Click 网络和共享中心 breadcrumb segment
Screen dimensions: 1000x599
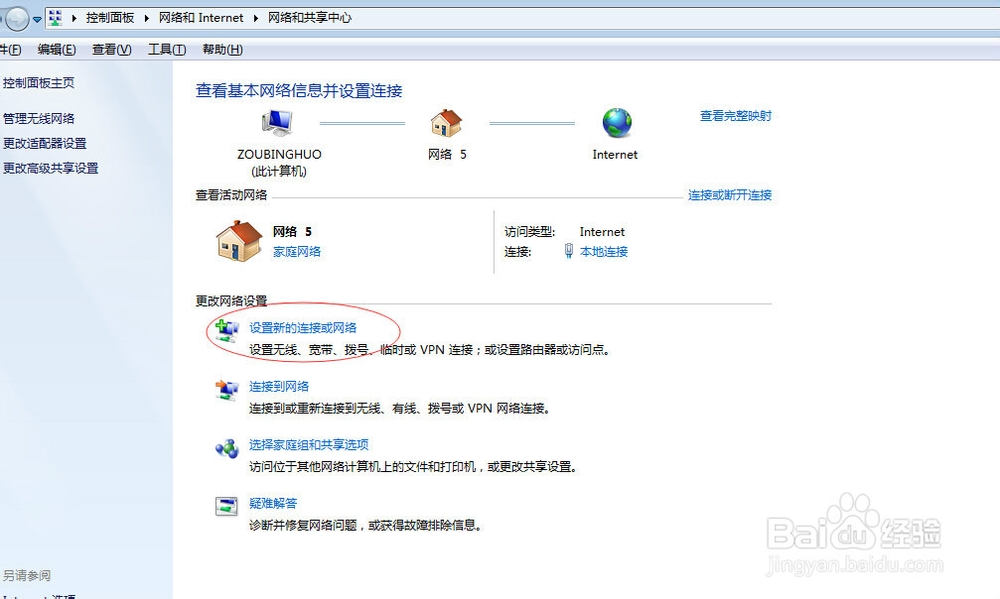(309, 18)
